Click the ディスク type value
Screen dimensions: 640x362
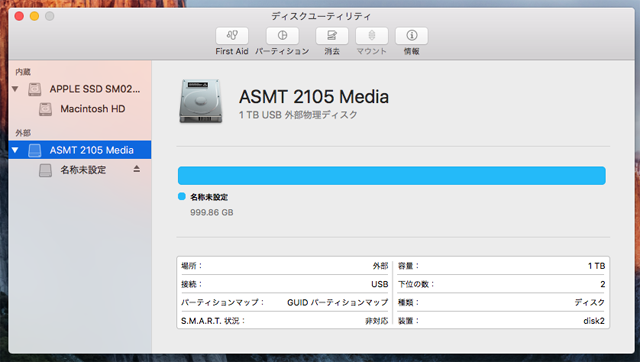589,302
